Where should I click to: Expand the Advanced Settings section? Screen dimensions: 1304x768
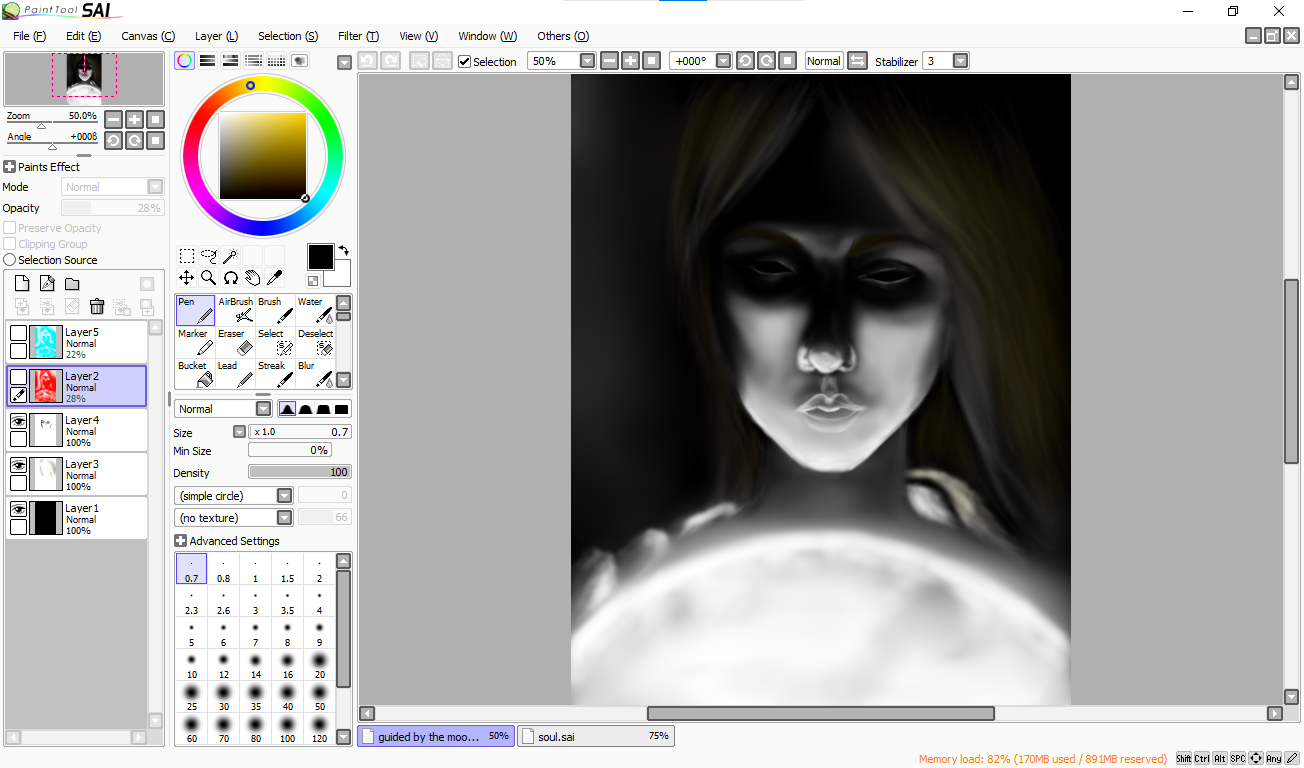pyautogui.click(x=181, y=541)
